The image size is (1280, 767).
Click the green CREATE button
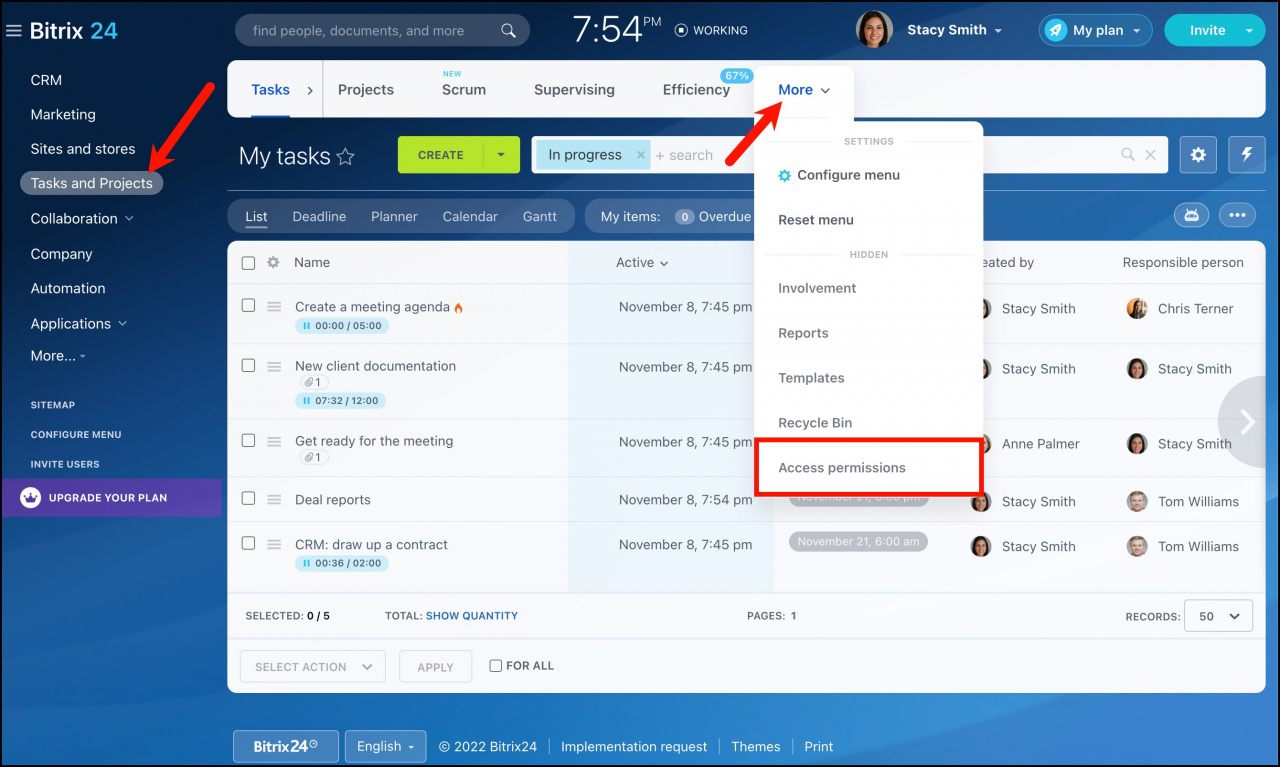441,155
